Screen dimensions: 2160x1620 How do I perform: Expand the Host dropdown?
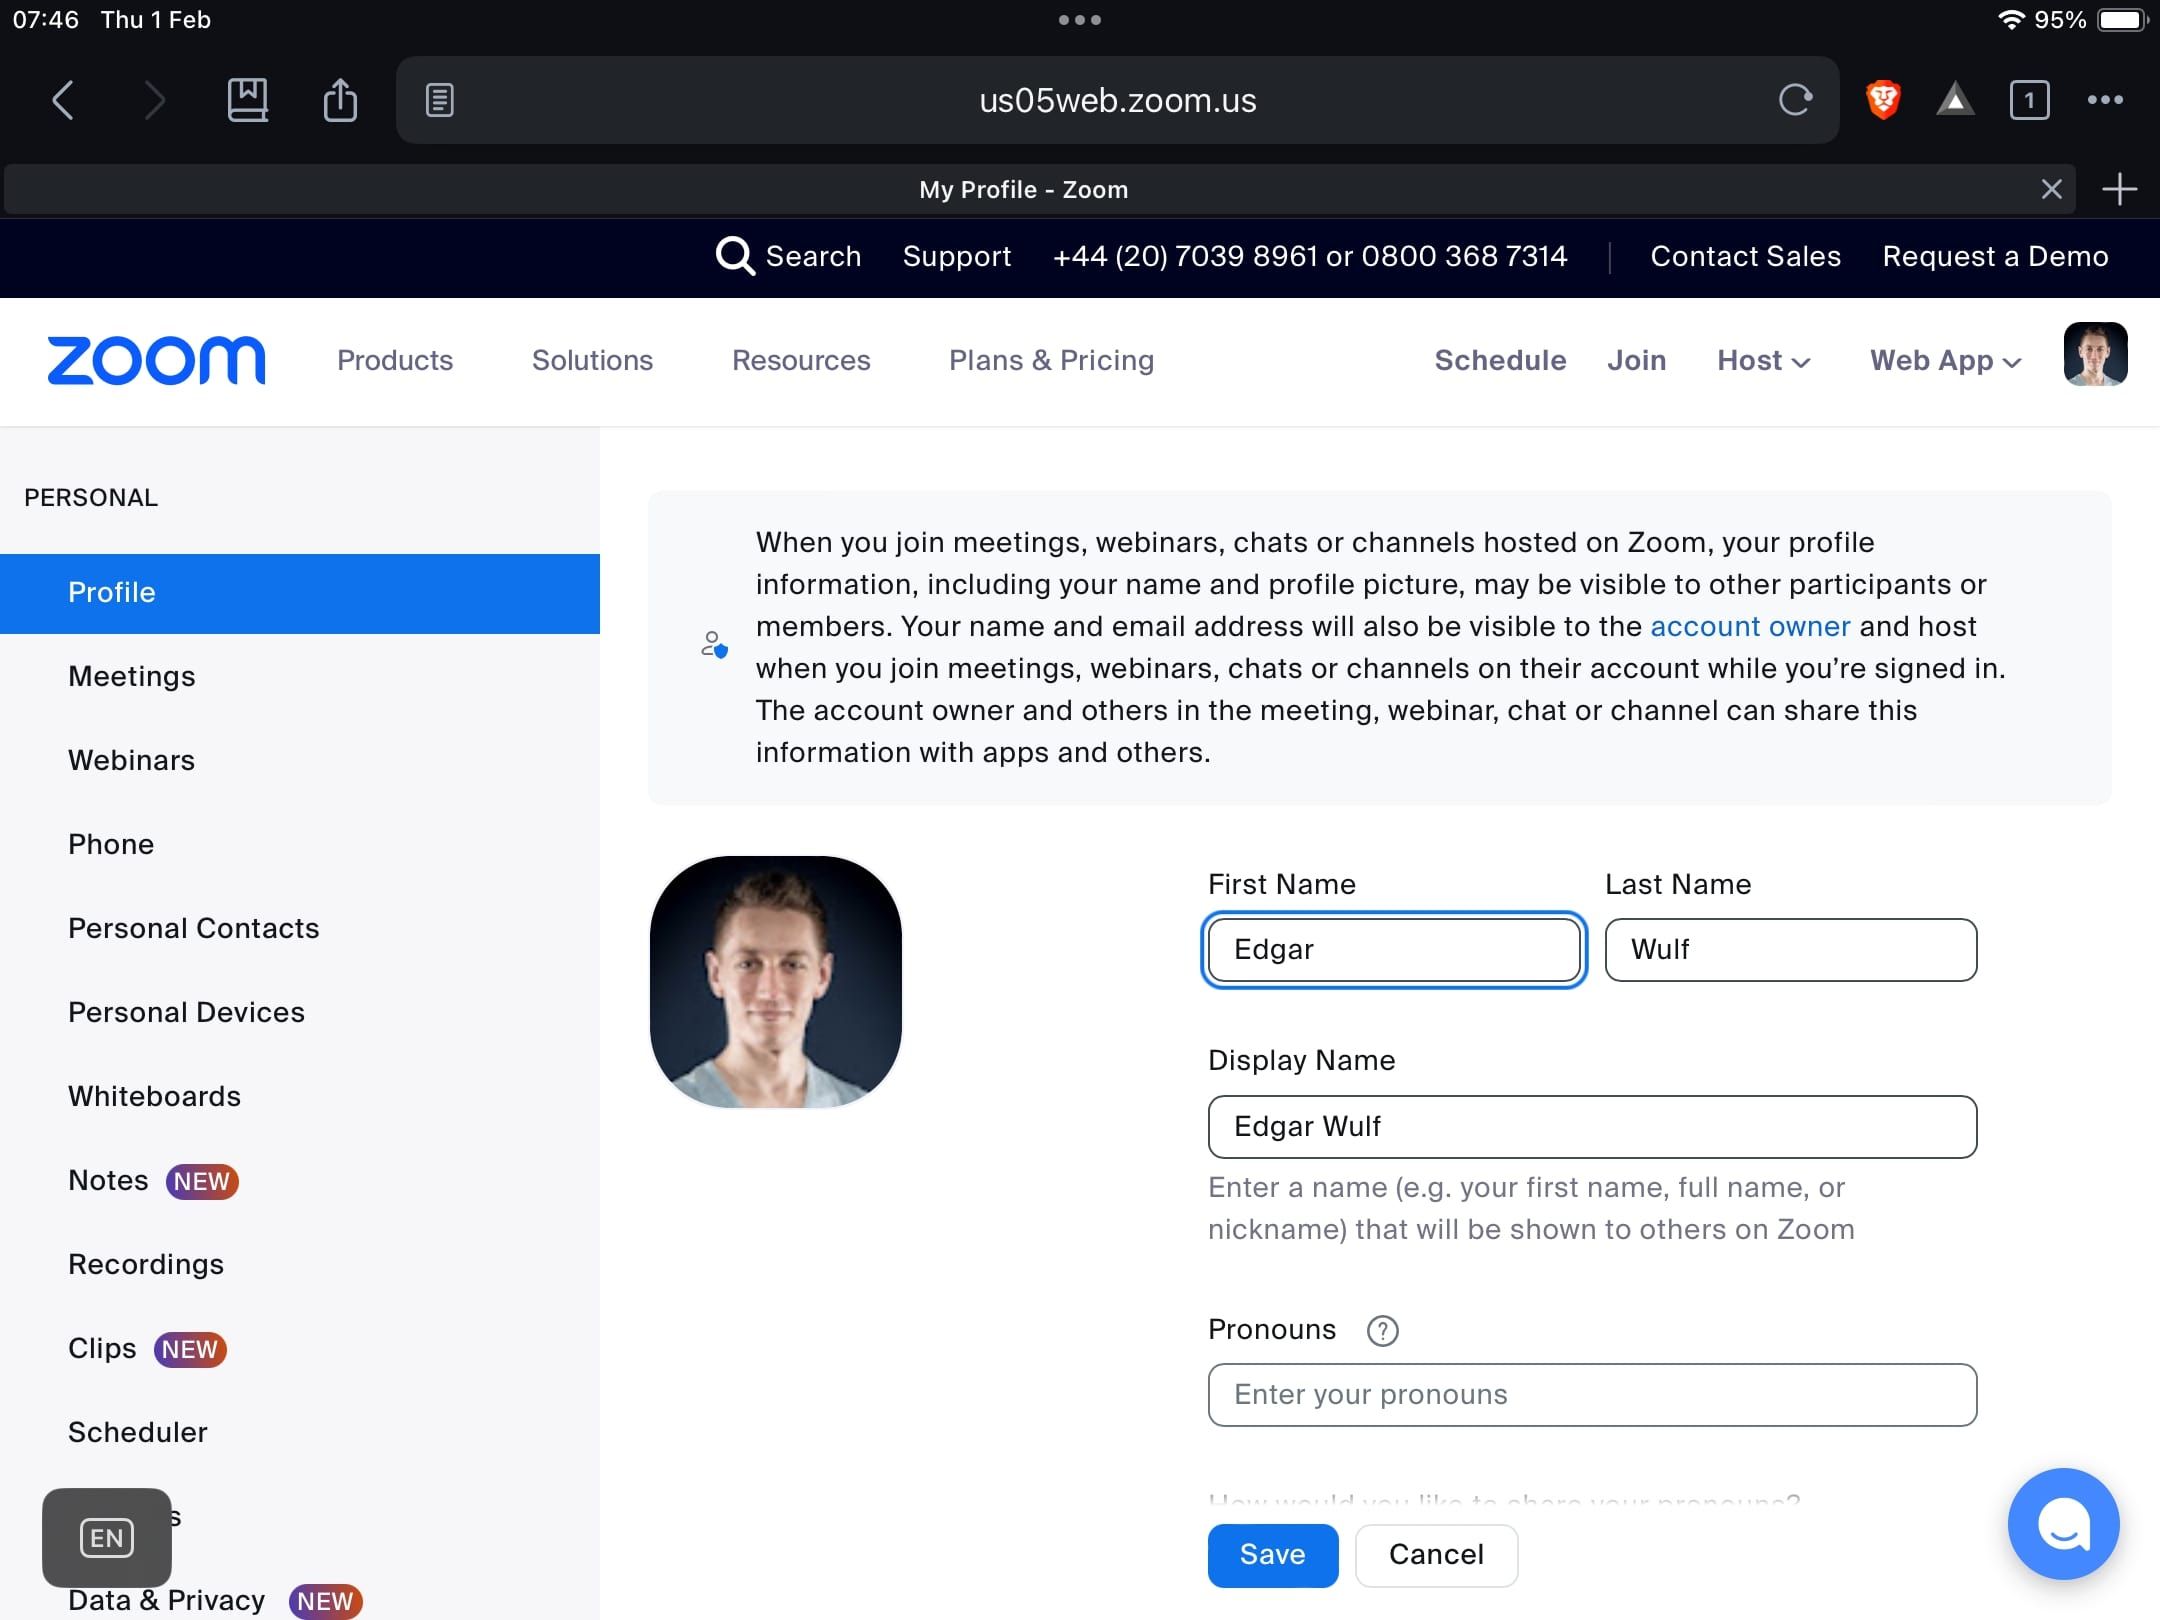(1763, 360)
